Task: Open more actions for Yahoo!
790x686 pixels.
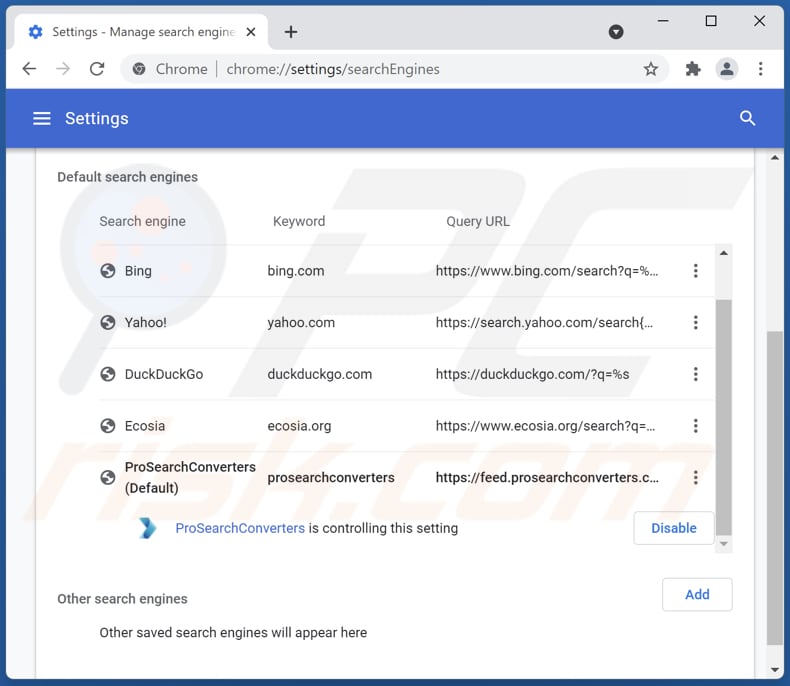Action: 695,322
